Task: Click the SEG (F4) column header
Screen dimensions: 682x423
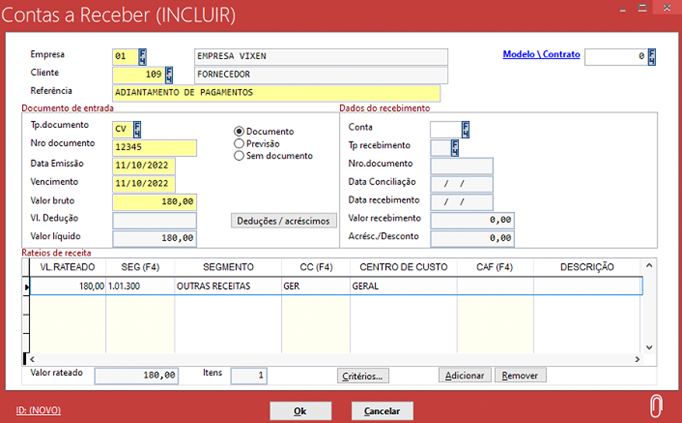Action: (140, 267)
